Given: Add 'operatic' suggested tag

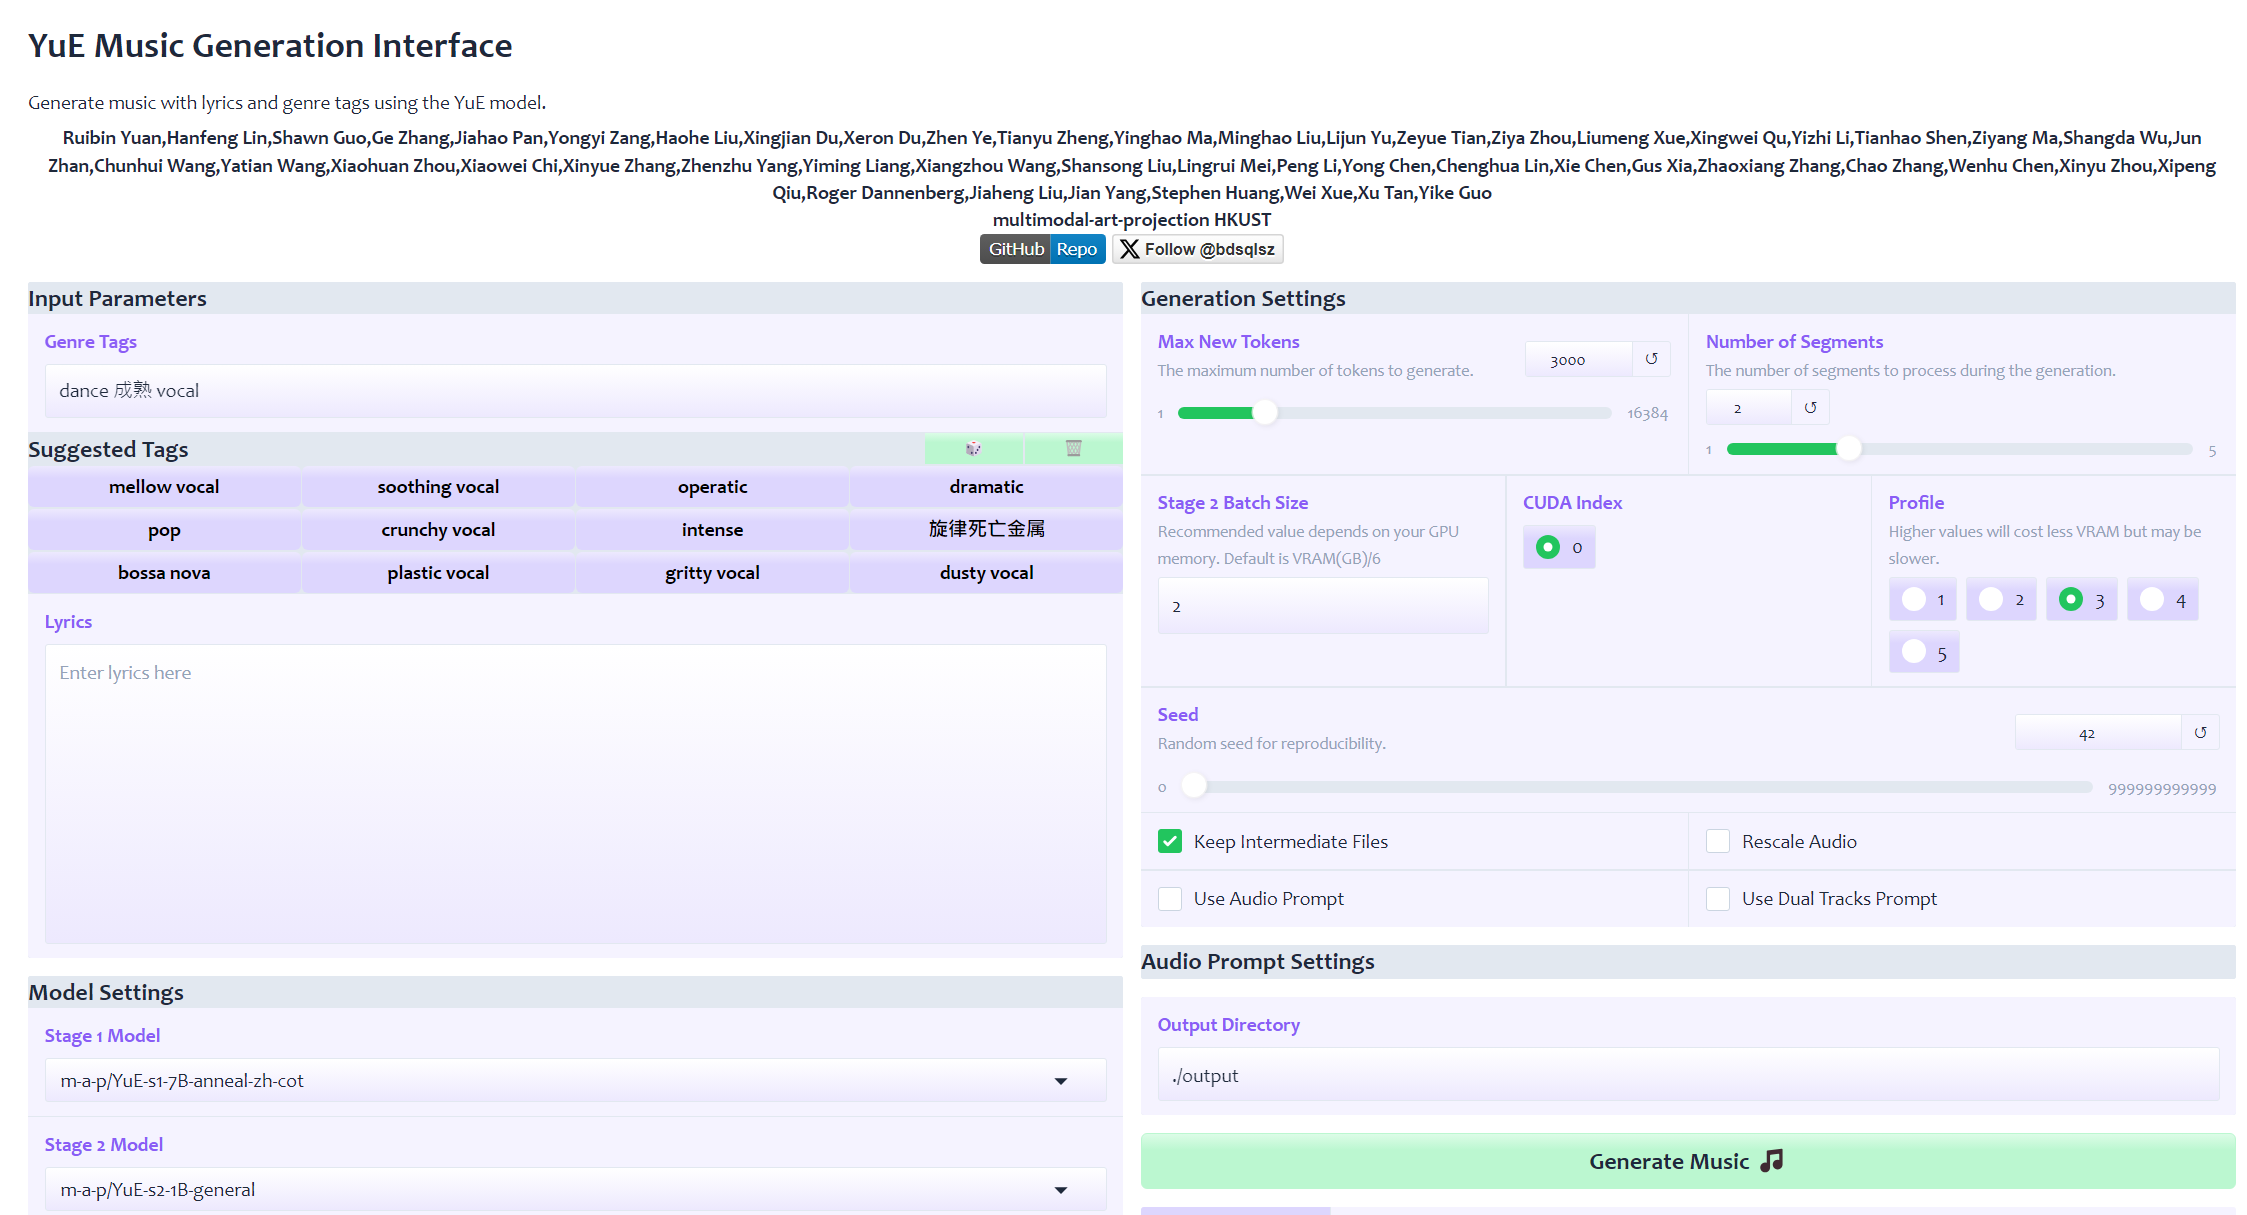Looking at the screenshot, I should [x=712, y=487].
